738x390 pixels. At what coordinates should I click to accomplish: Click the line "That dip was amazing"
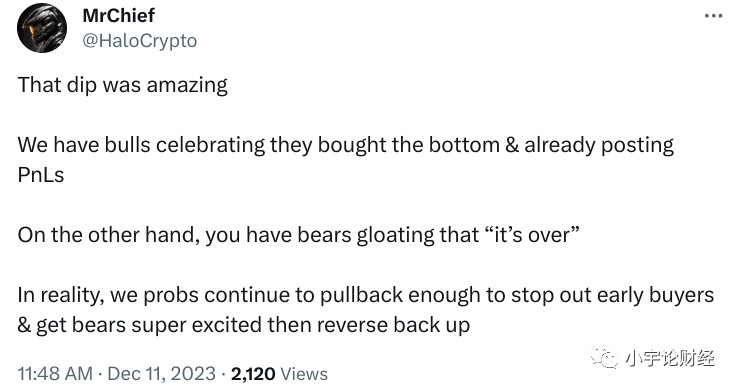[x=122, y=86]
